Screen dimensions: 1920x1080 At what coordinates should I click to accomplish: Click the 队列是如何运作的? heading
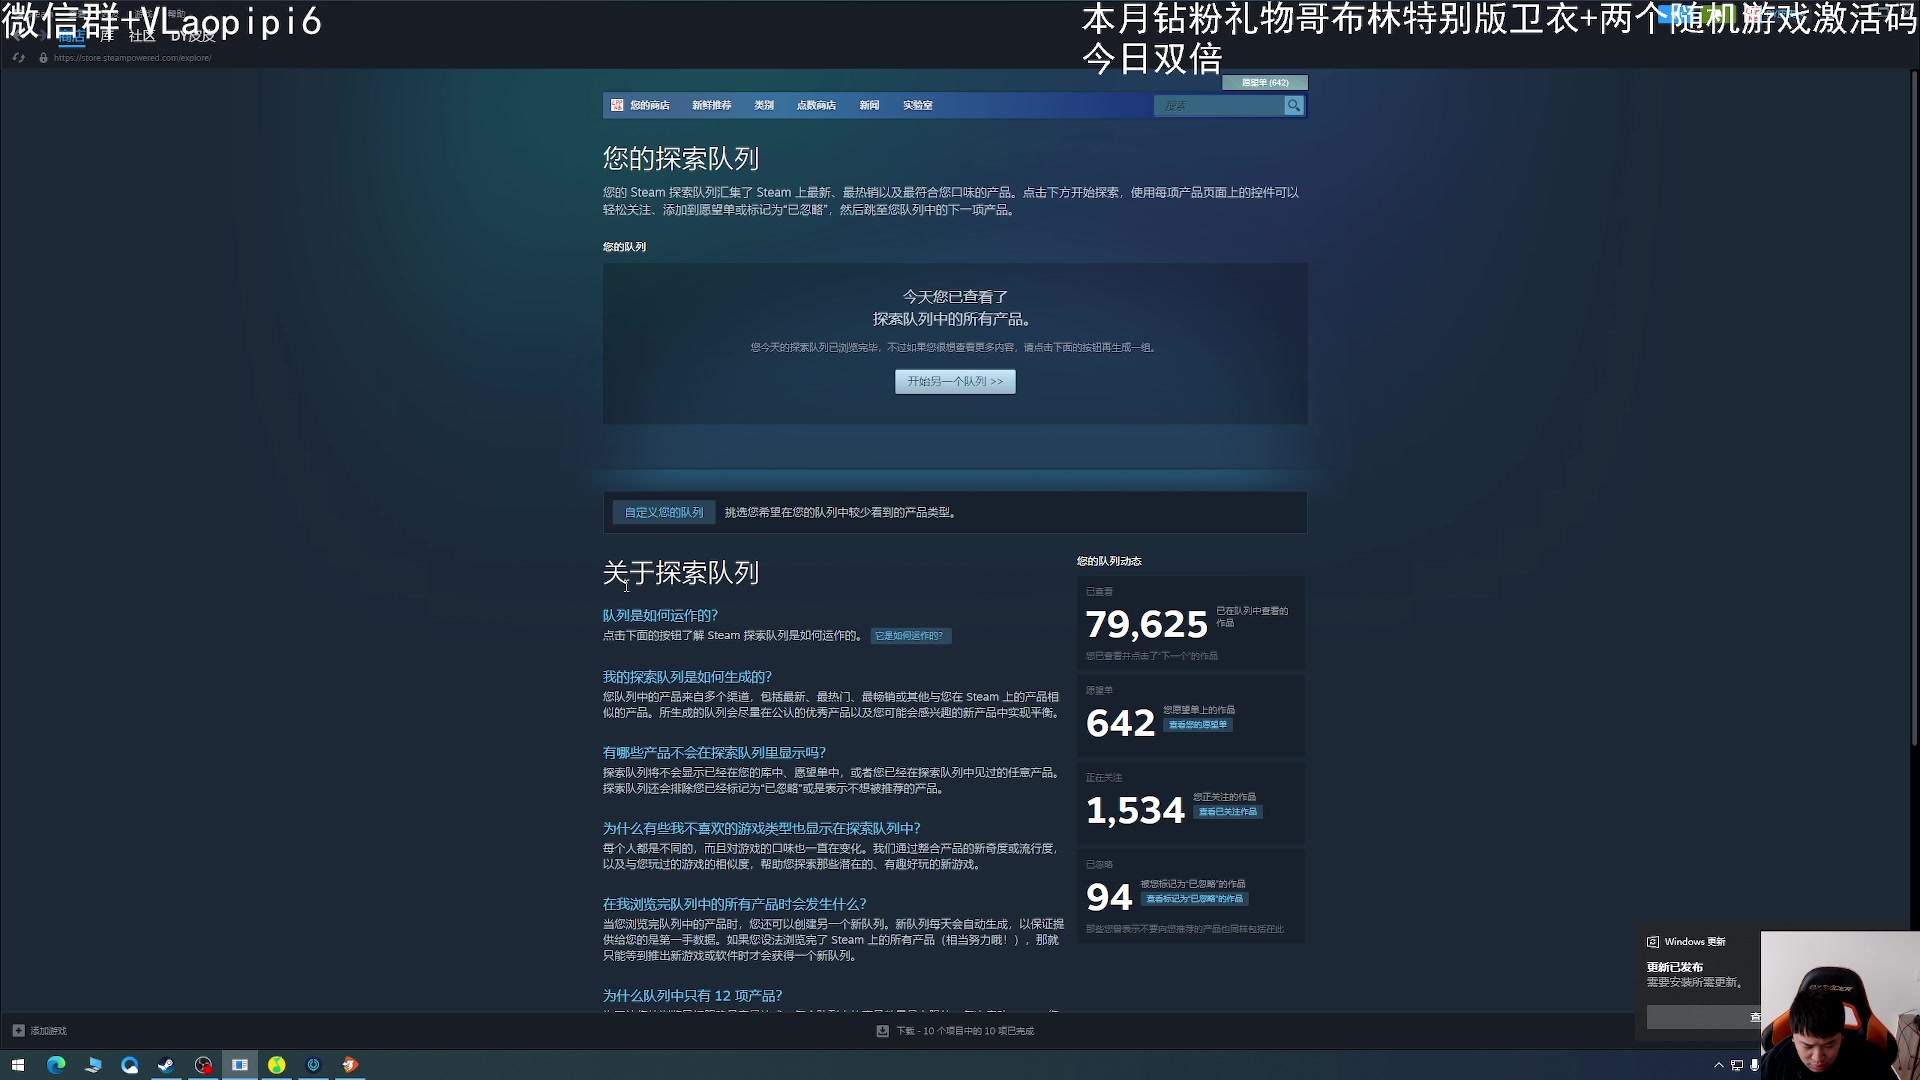[x=660, y=616]
